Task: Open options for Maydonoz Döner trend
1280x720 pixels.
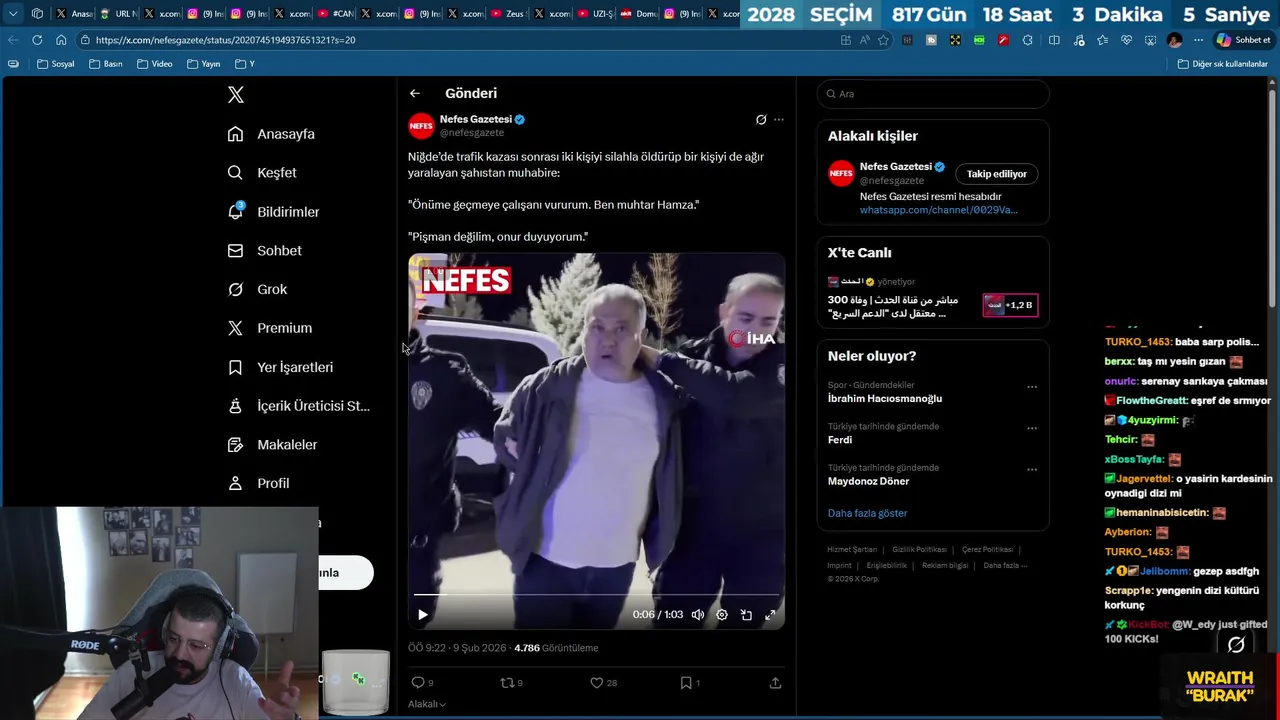Action: pos(1032,469)
